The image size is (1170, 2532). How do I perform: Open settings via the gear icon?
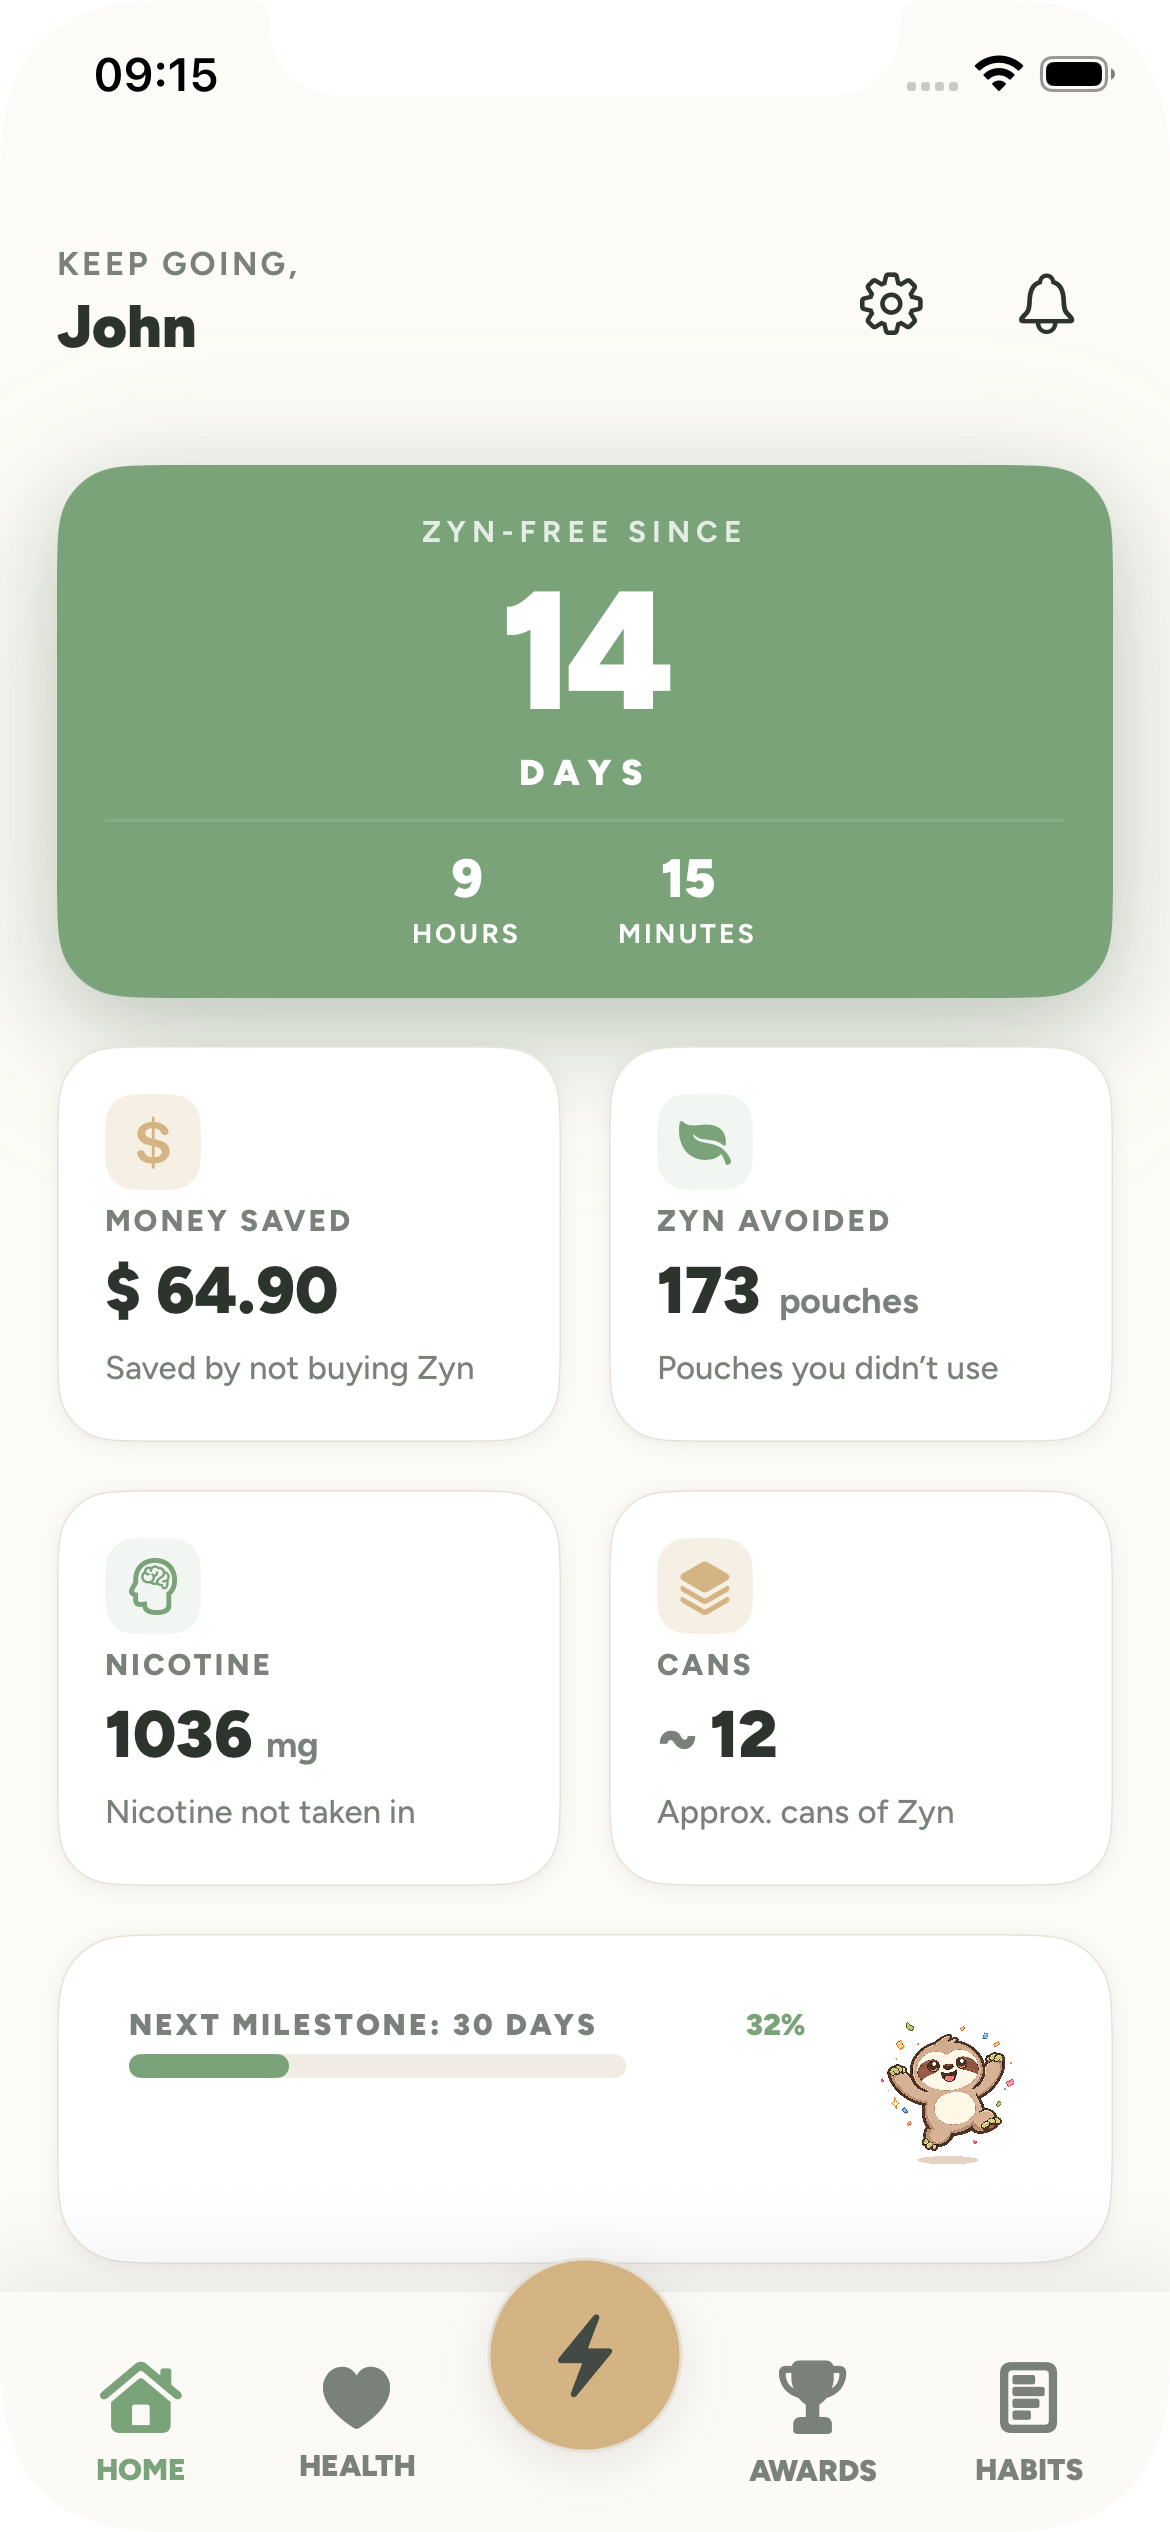(x=891, y=303)
